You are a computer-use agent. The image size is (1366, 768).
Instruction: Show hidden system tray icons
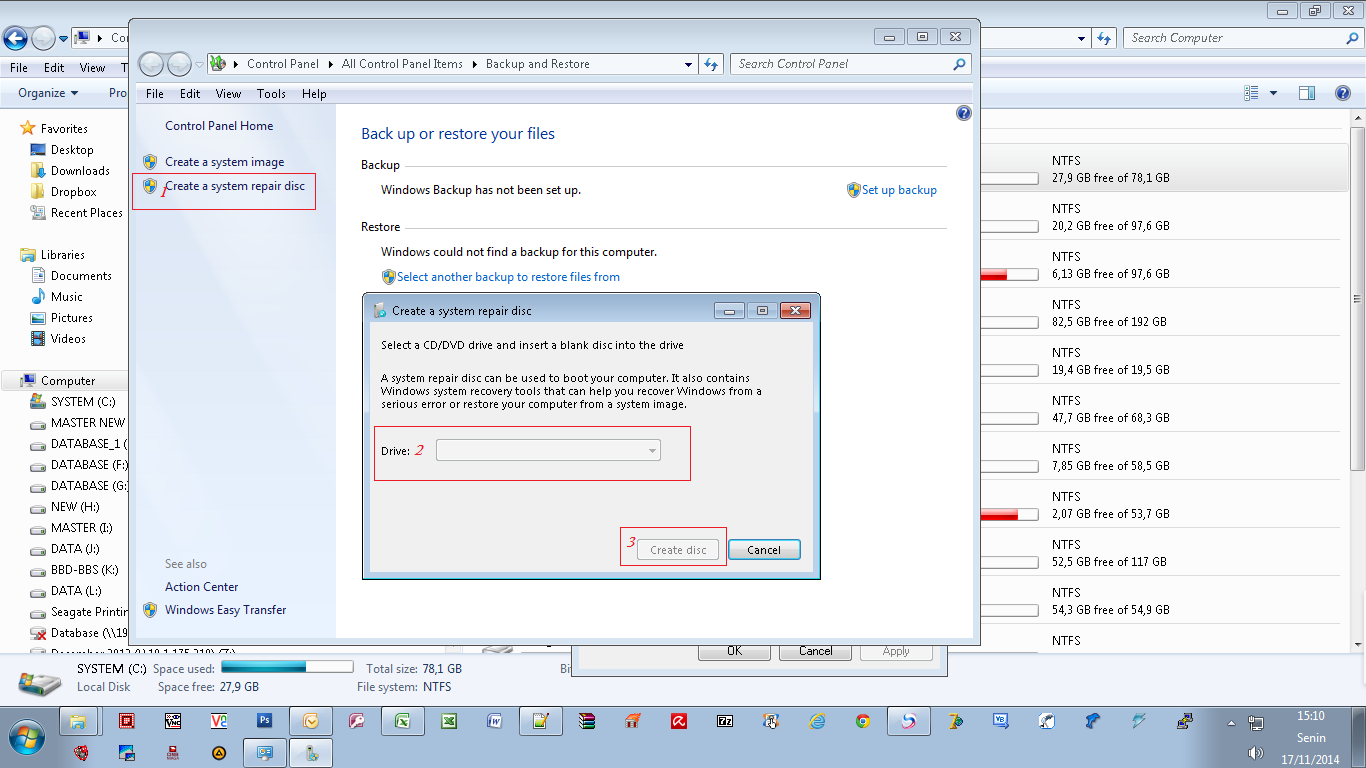[1231, 722]
